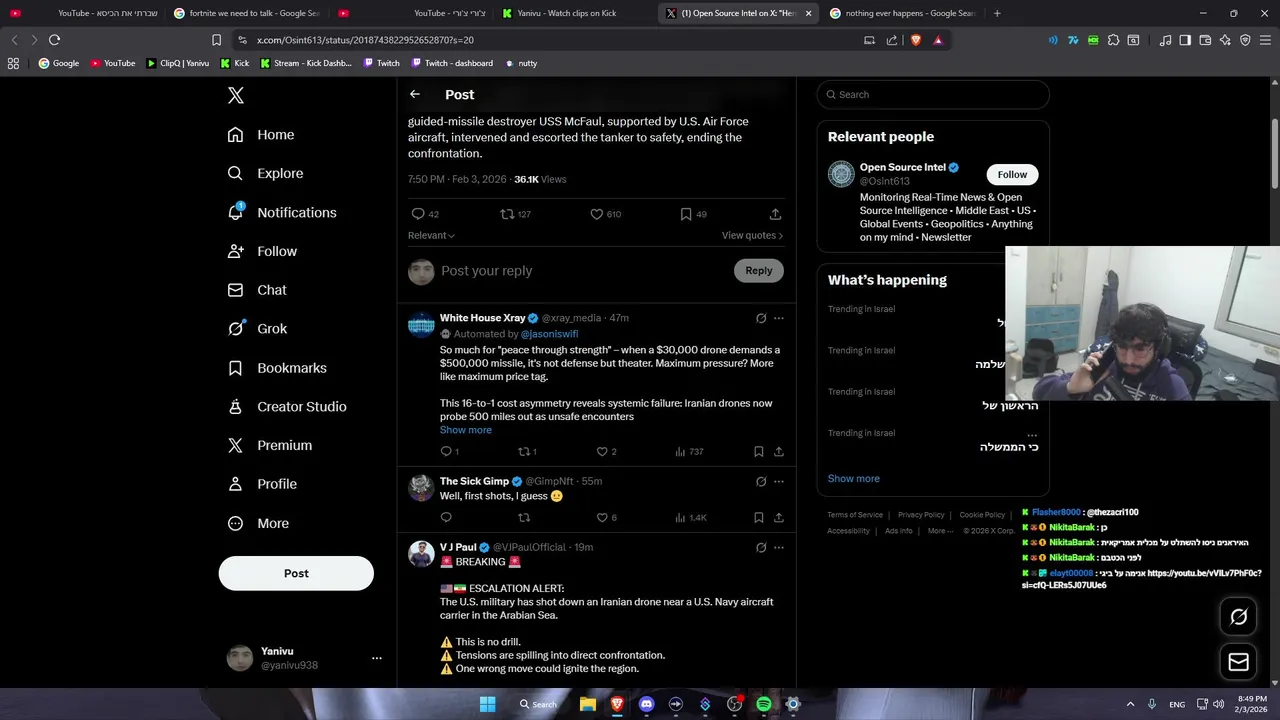Open Discord from taskbar

(x=646, y=704)
